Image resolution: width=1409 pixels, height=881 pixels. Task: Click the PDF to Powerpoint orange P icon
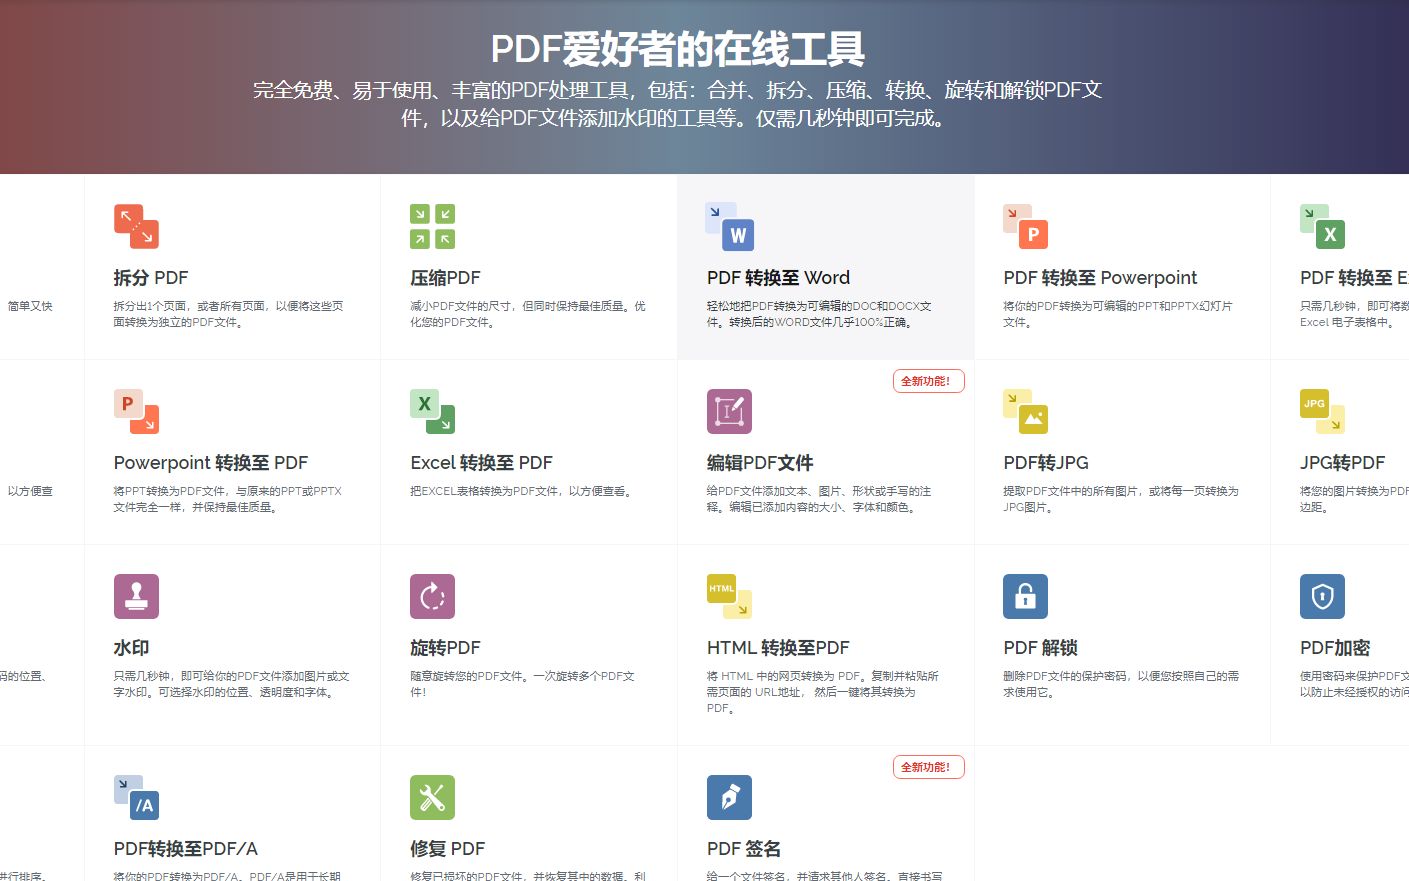[x=1026, y=227]
